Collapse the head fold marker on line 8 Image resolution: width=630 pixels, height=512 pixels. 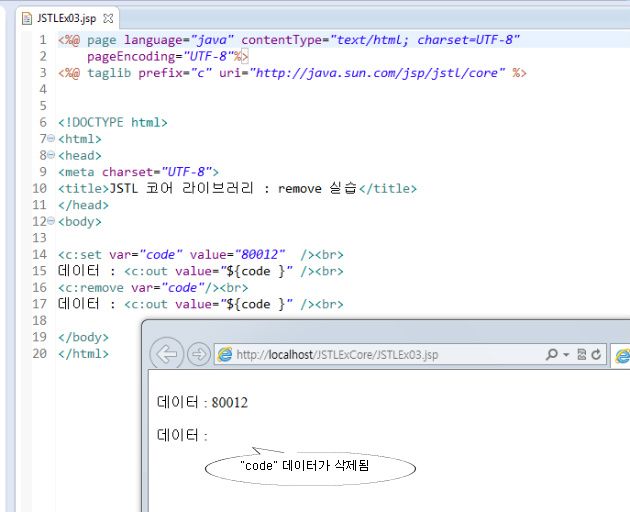pyautogui.click(x=51, y=155)
